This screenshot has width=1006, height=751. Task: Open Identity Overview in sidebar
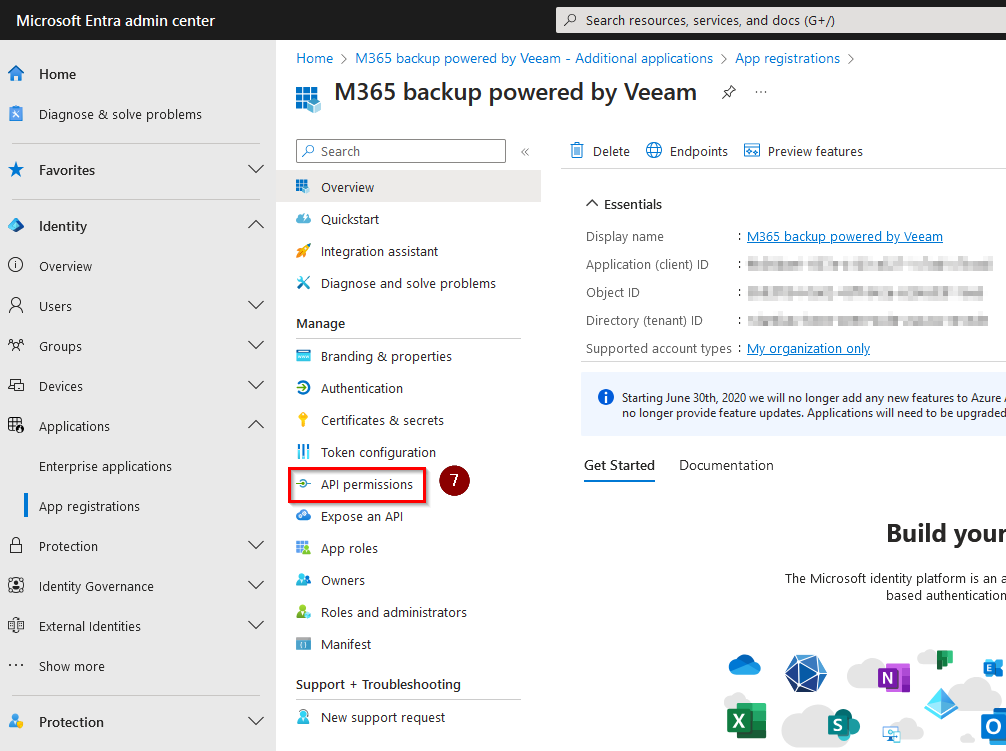click(x=65, y=266)
